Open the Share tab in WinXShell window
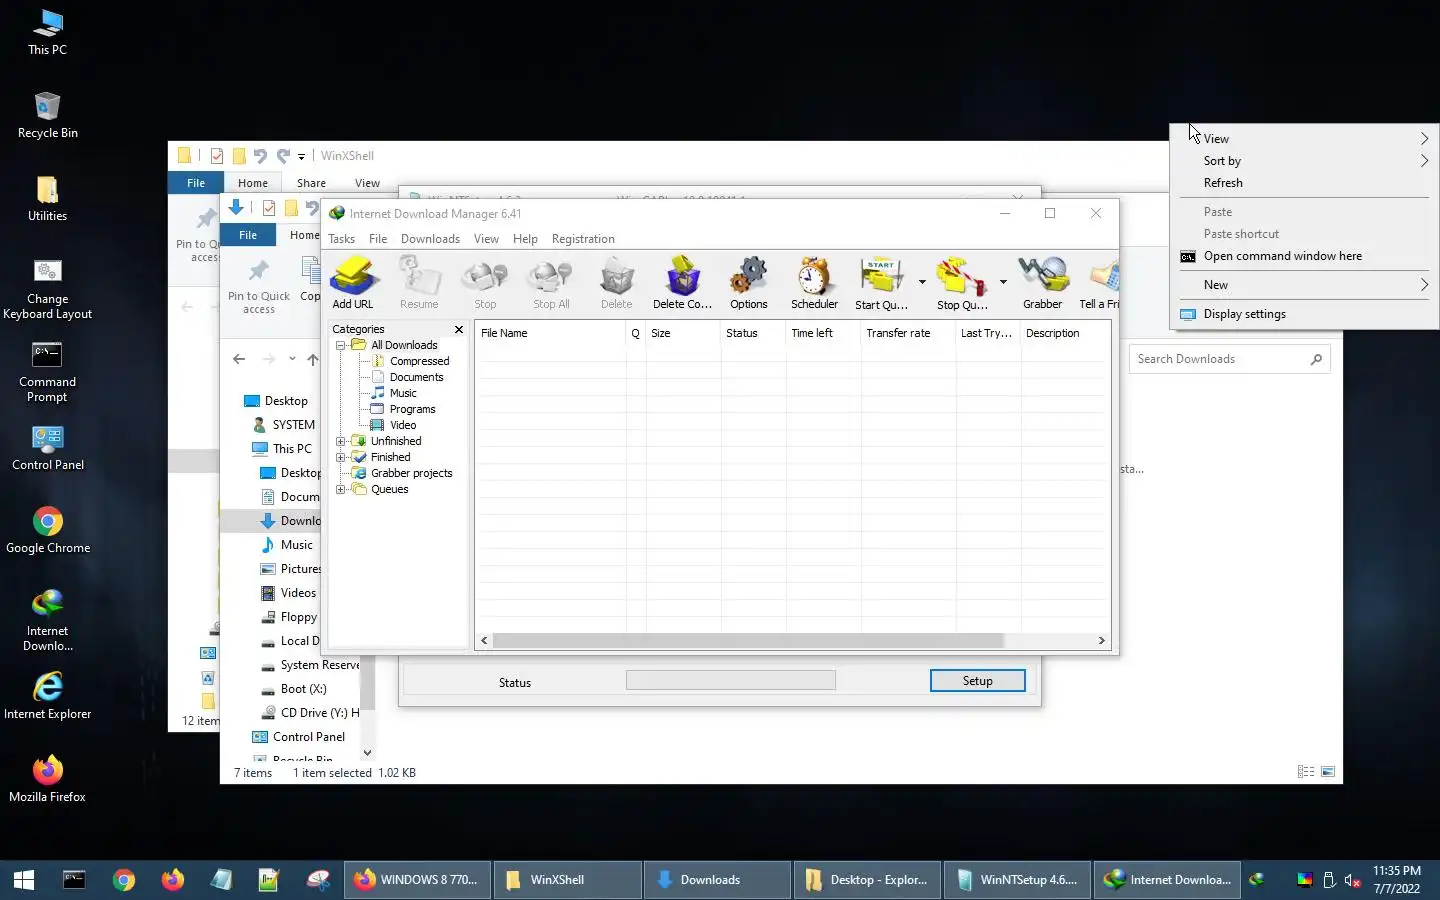The height and width of the screenshot is (900, 1440). 311,183
